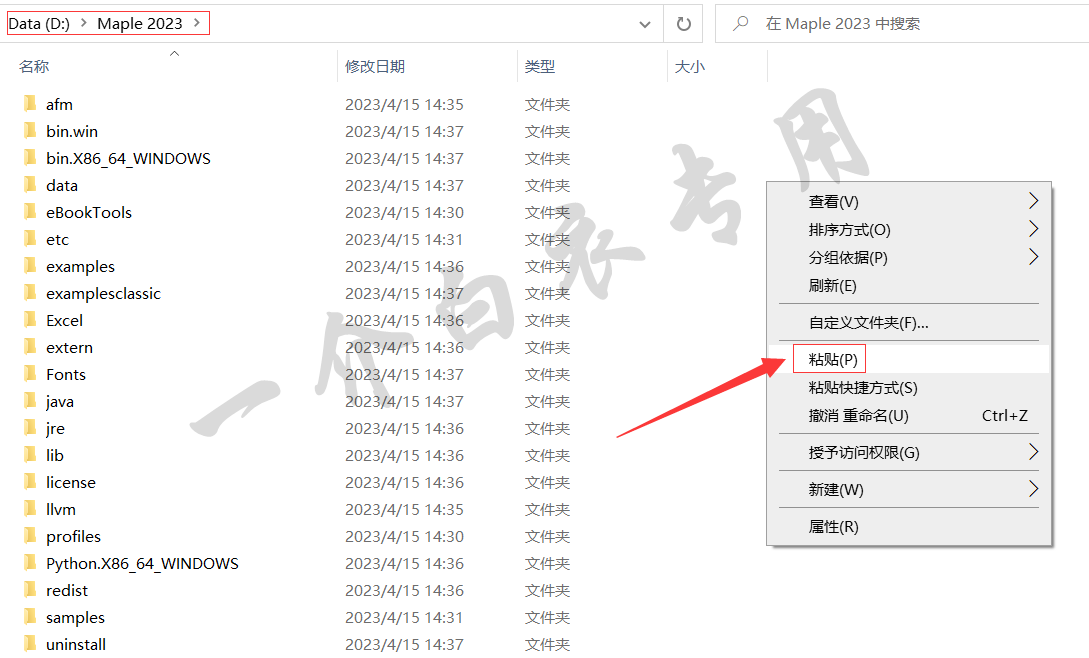
Task: Click the bin.X86_64_WINDOWS folder icon
Action: [30, 158]
